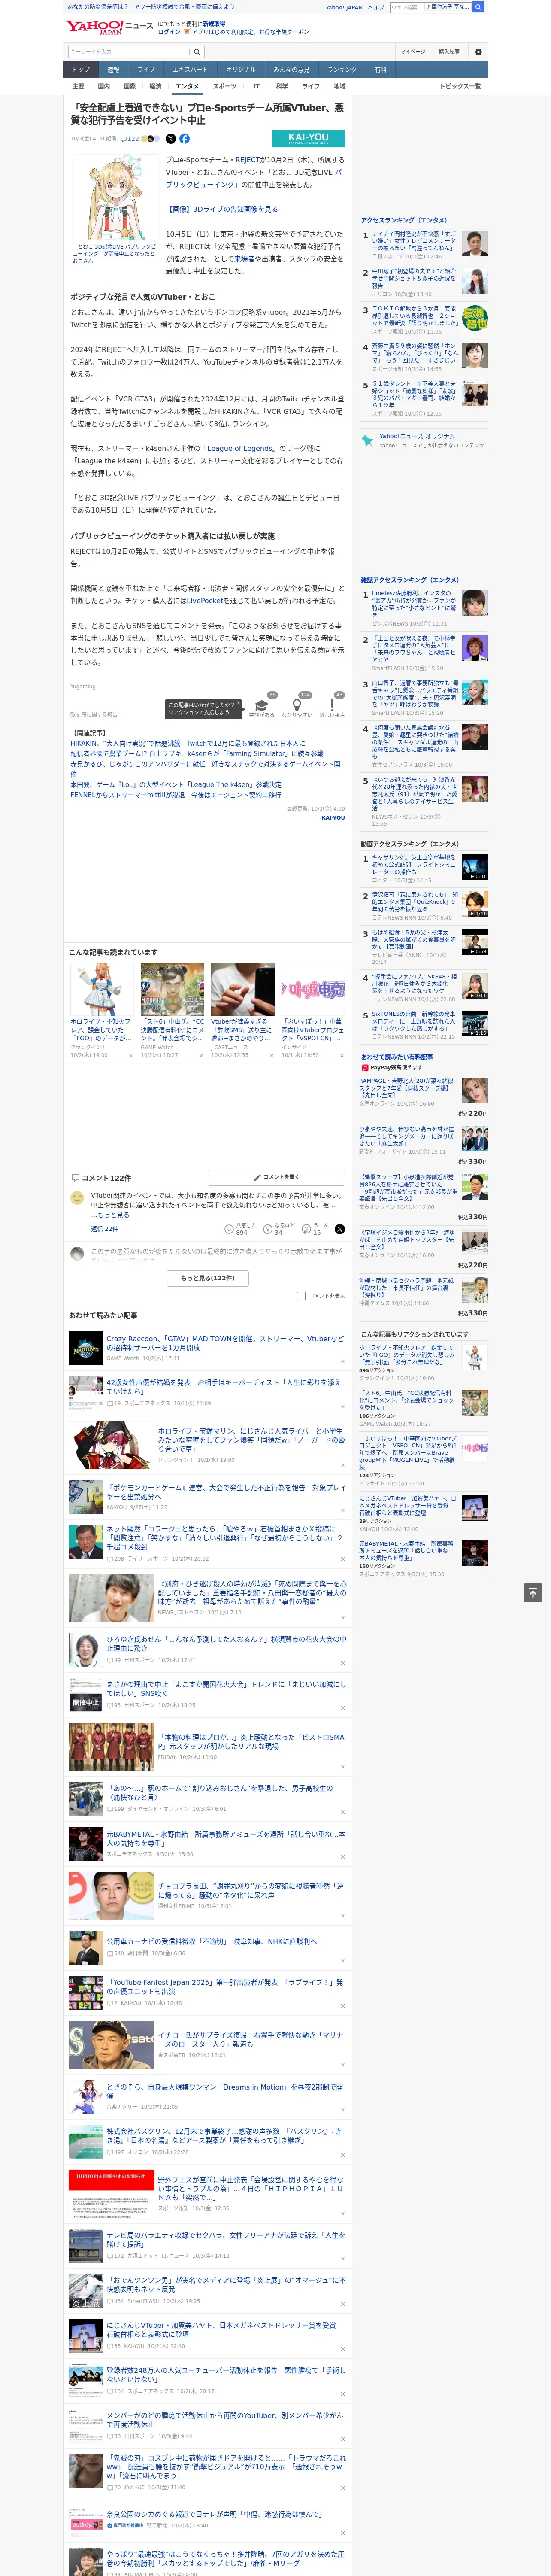Open the トピックス一覧 link
The height and width of the screenshot is (2576, 551).
460,86
